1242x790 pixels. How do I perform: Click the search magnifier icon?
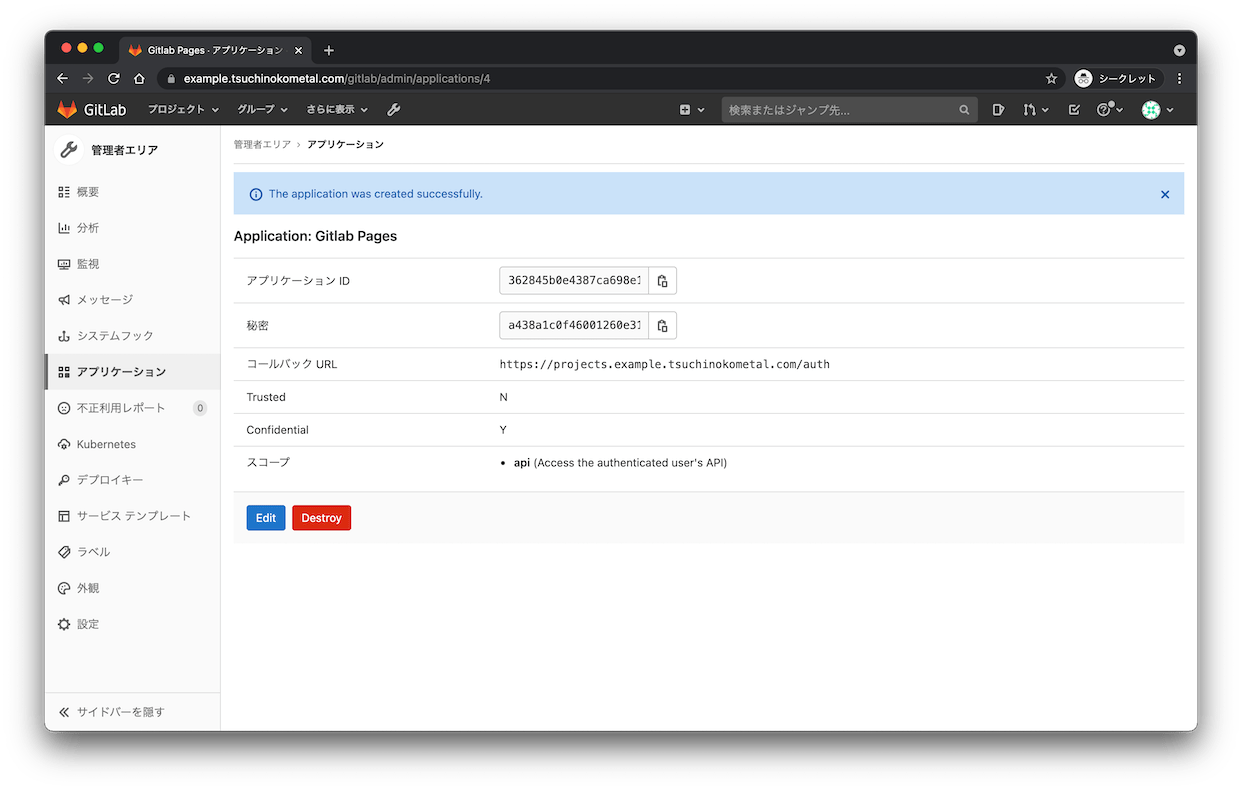click(963, 110)
